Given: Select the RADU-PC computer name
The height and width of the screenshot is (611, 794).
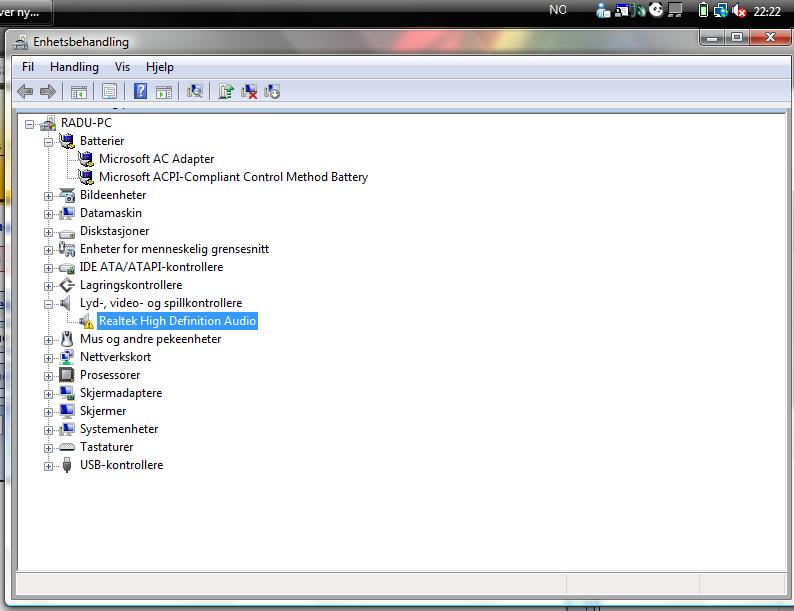Looking at the screenshot, I should tap(86, 123).
